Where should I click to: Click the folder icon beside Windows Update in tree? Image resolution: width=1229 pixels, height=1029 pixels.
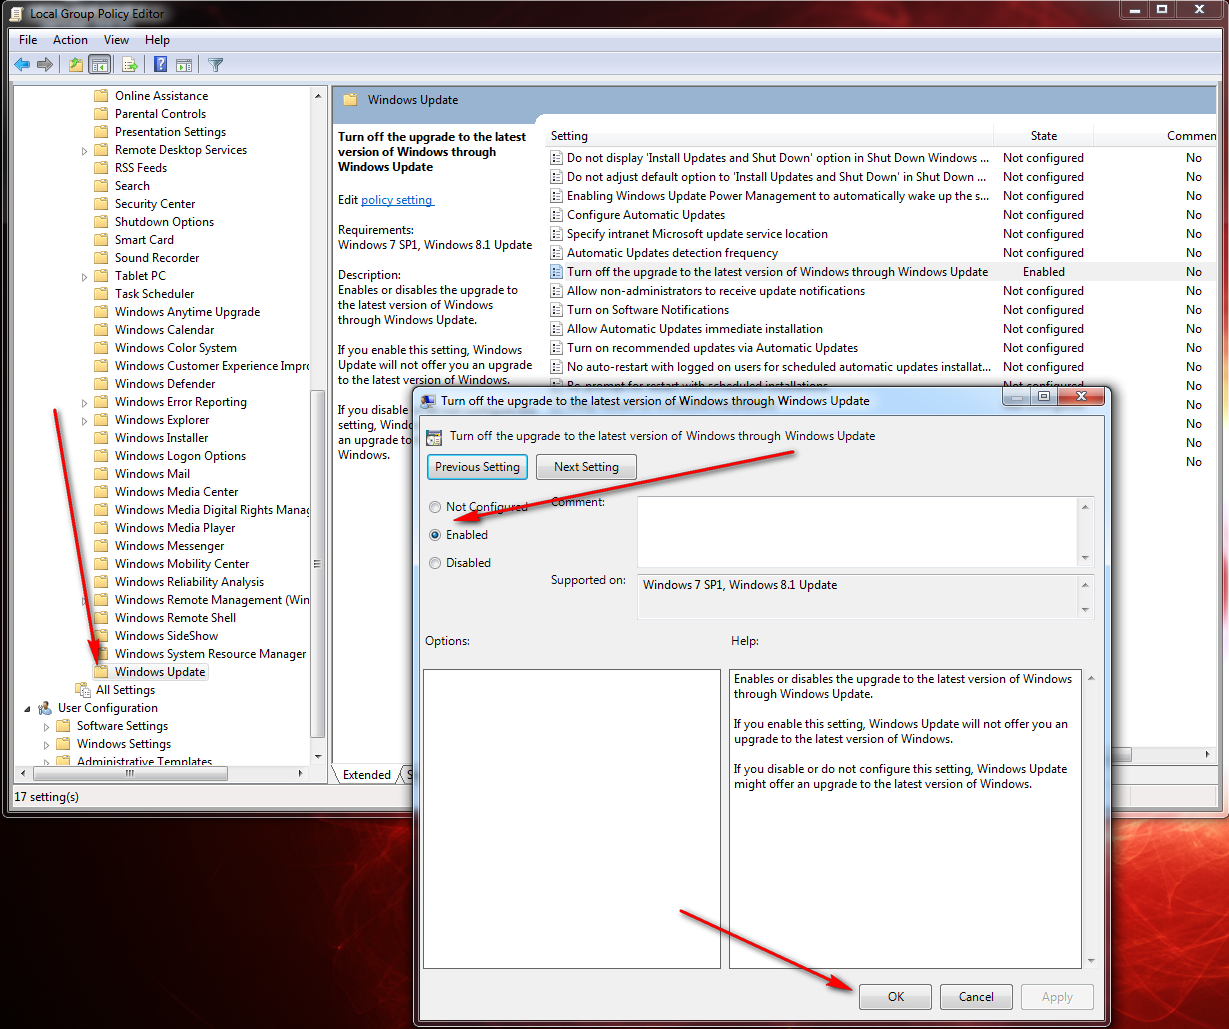point(101,672)
